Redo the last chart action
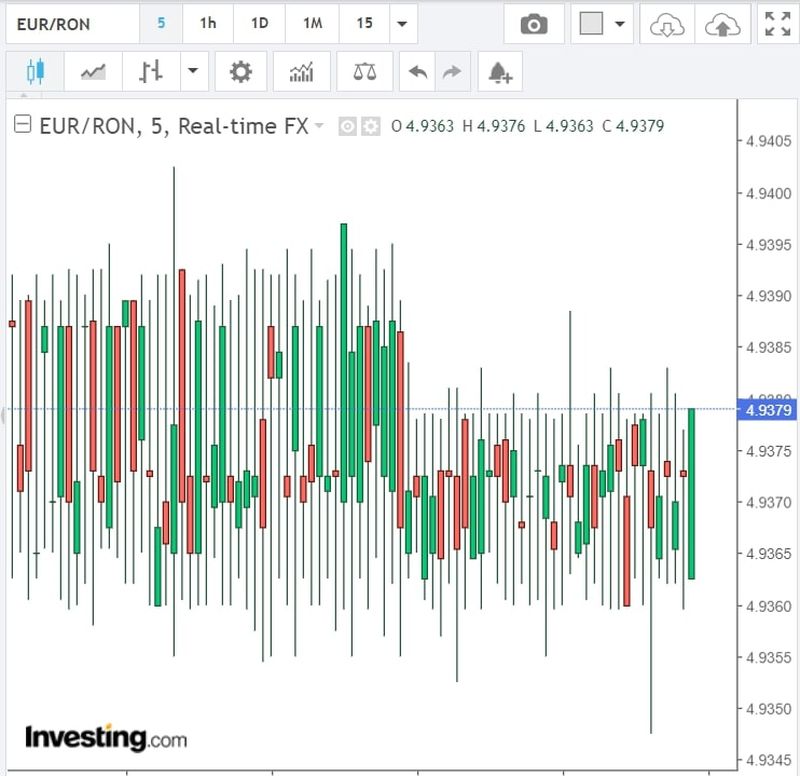 click(x=452, y=72)
